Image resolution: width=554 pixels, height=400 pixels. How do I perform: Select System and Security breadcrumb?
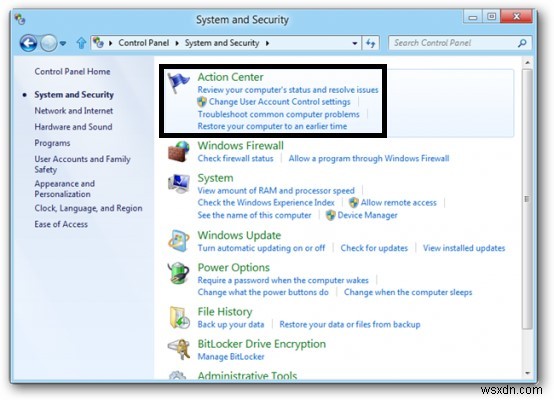click(222, 43)
